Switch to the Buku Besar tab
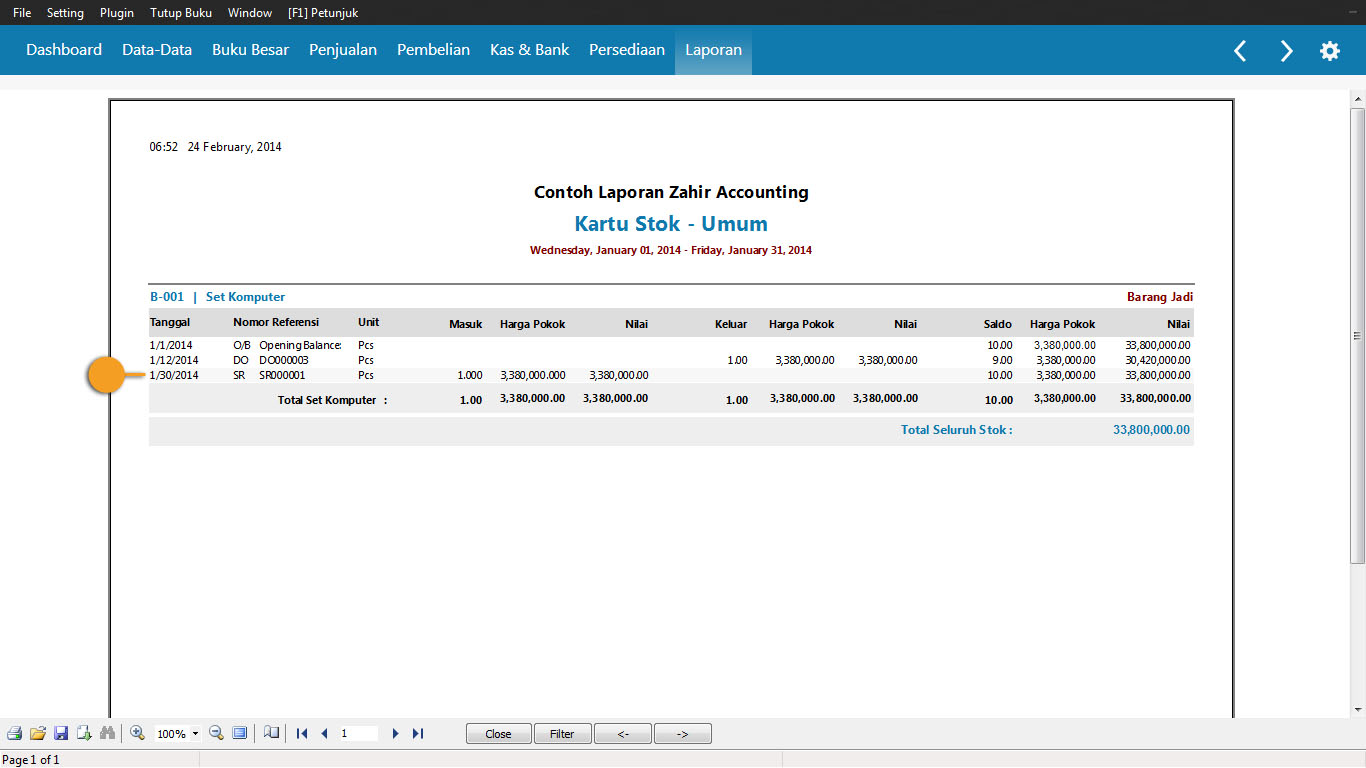The image size is (1366, 768). 250,50
